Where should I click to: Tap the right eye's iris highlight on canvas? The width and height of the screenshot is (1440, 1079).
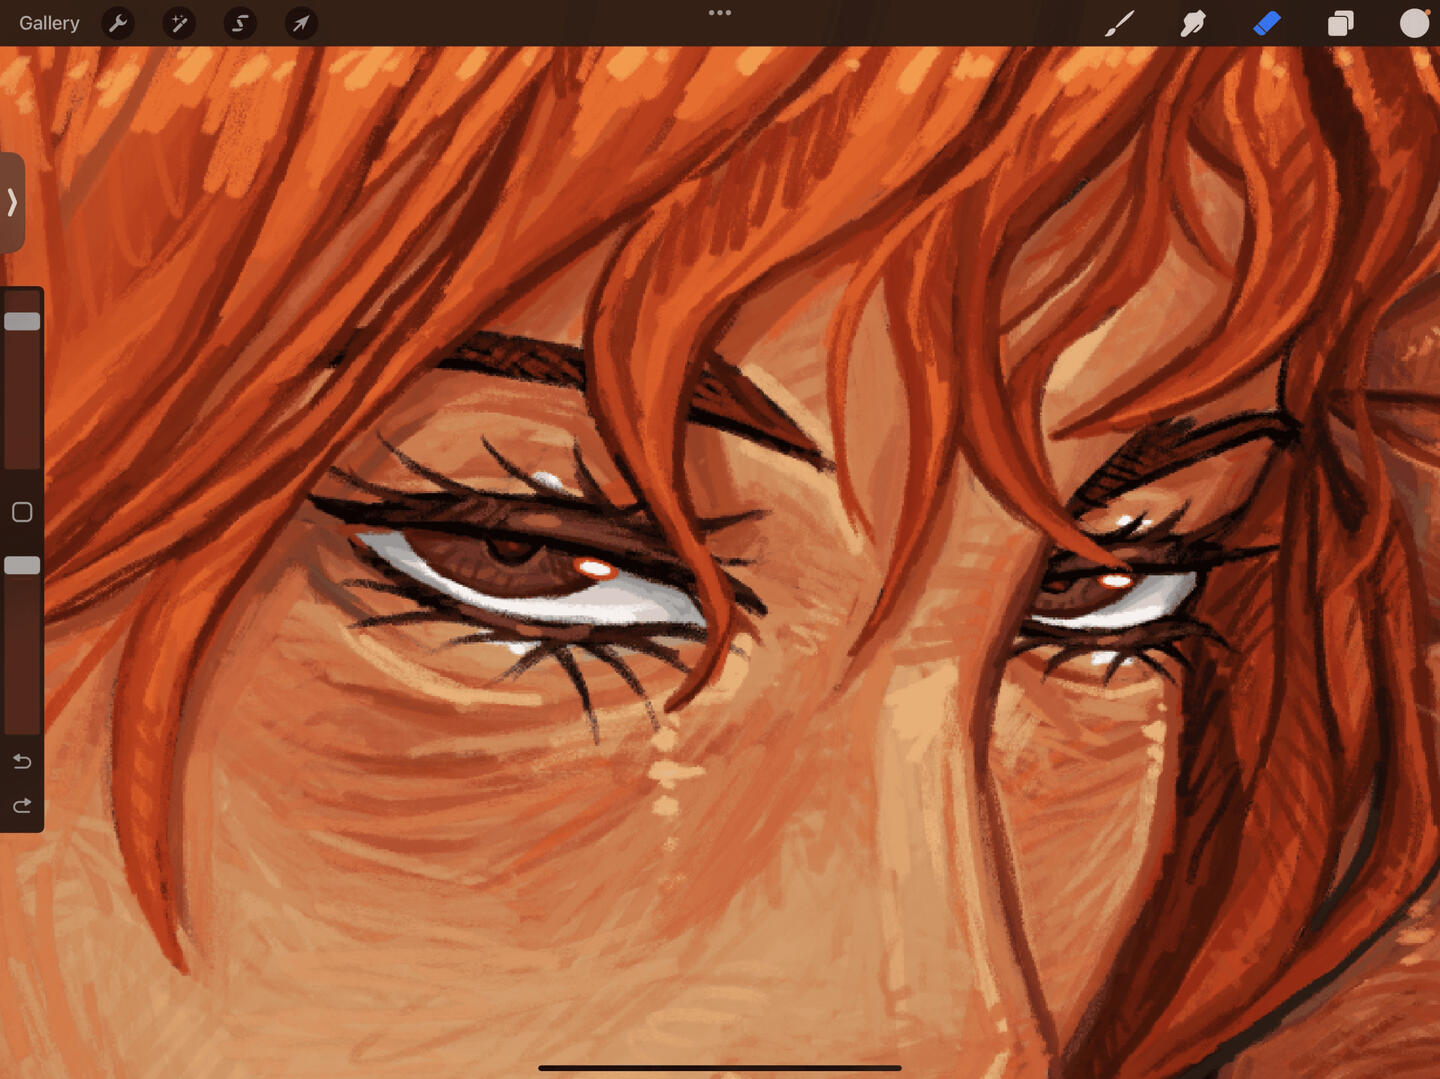[1114, 581]
